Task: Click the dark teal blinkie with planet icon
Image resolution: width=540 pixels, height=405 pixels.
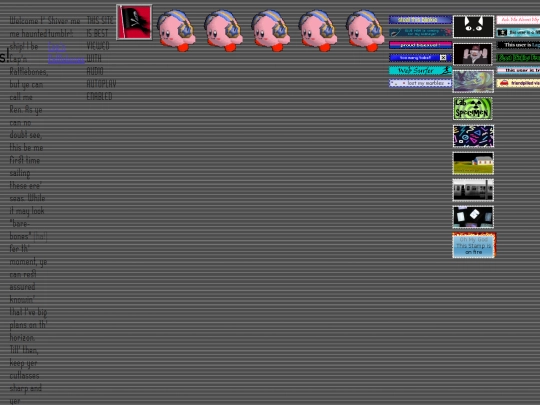Action: [420, 32]
